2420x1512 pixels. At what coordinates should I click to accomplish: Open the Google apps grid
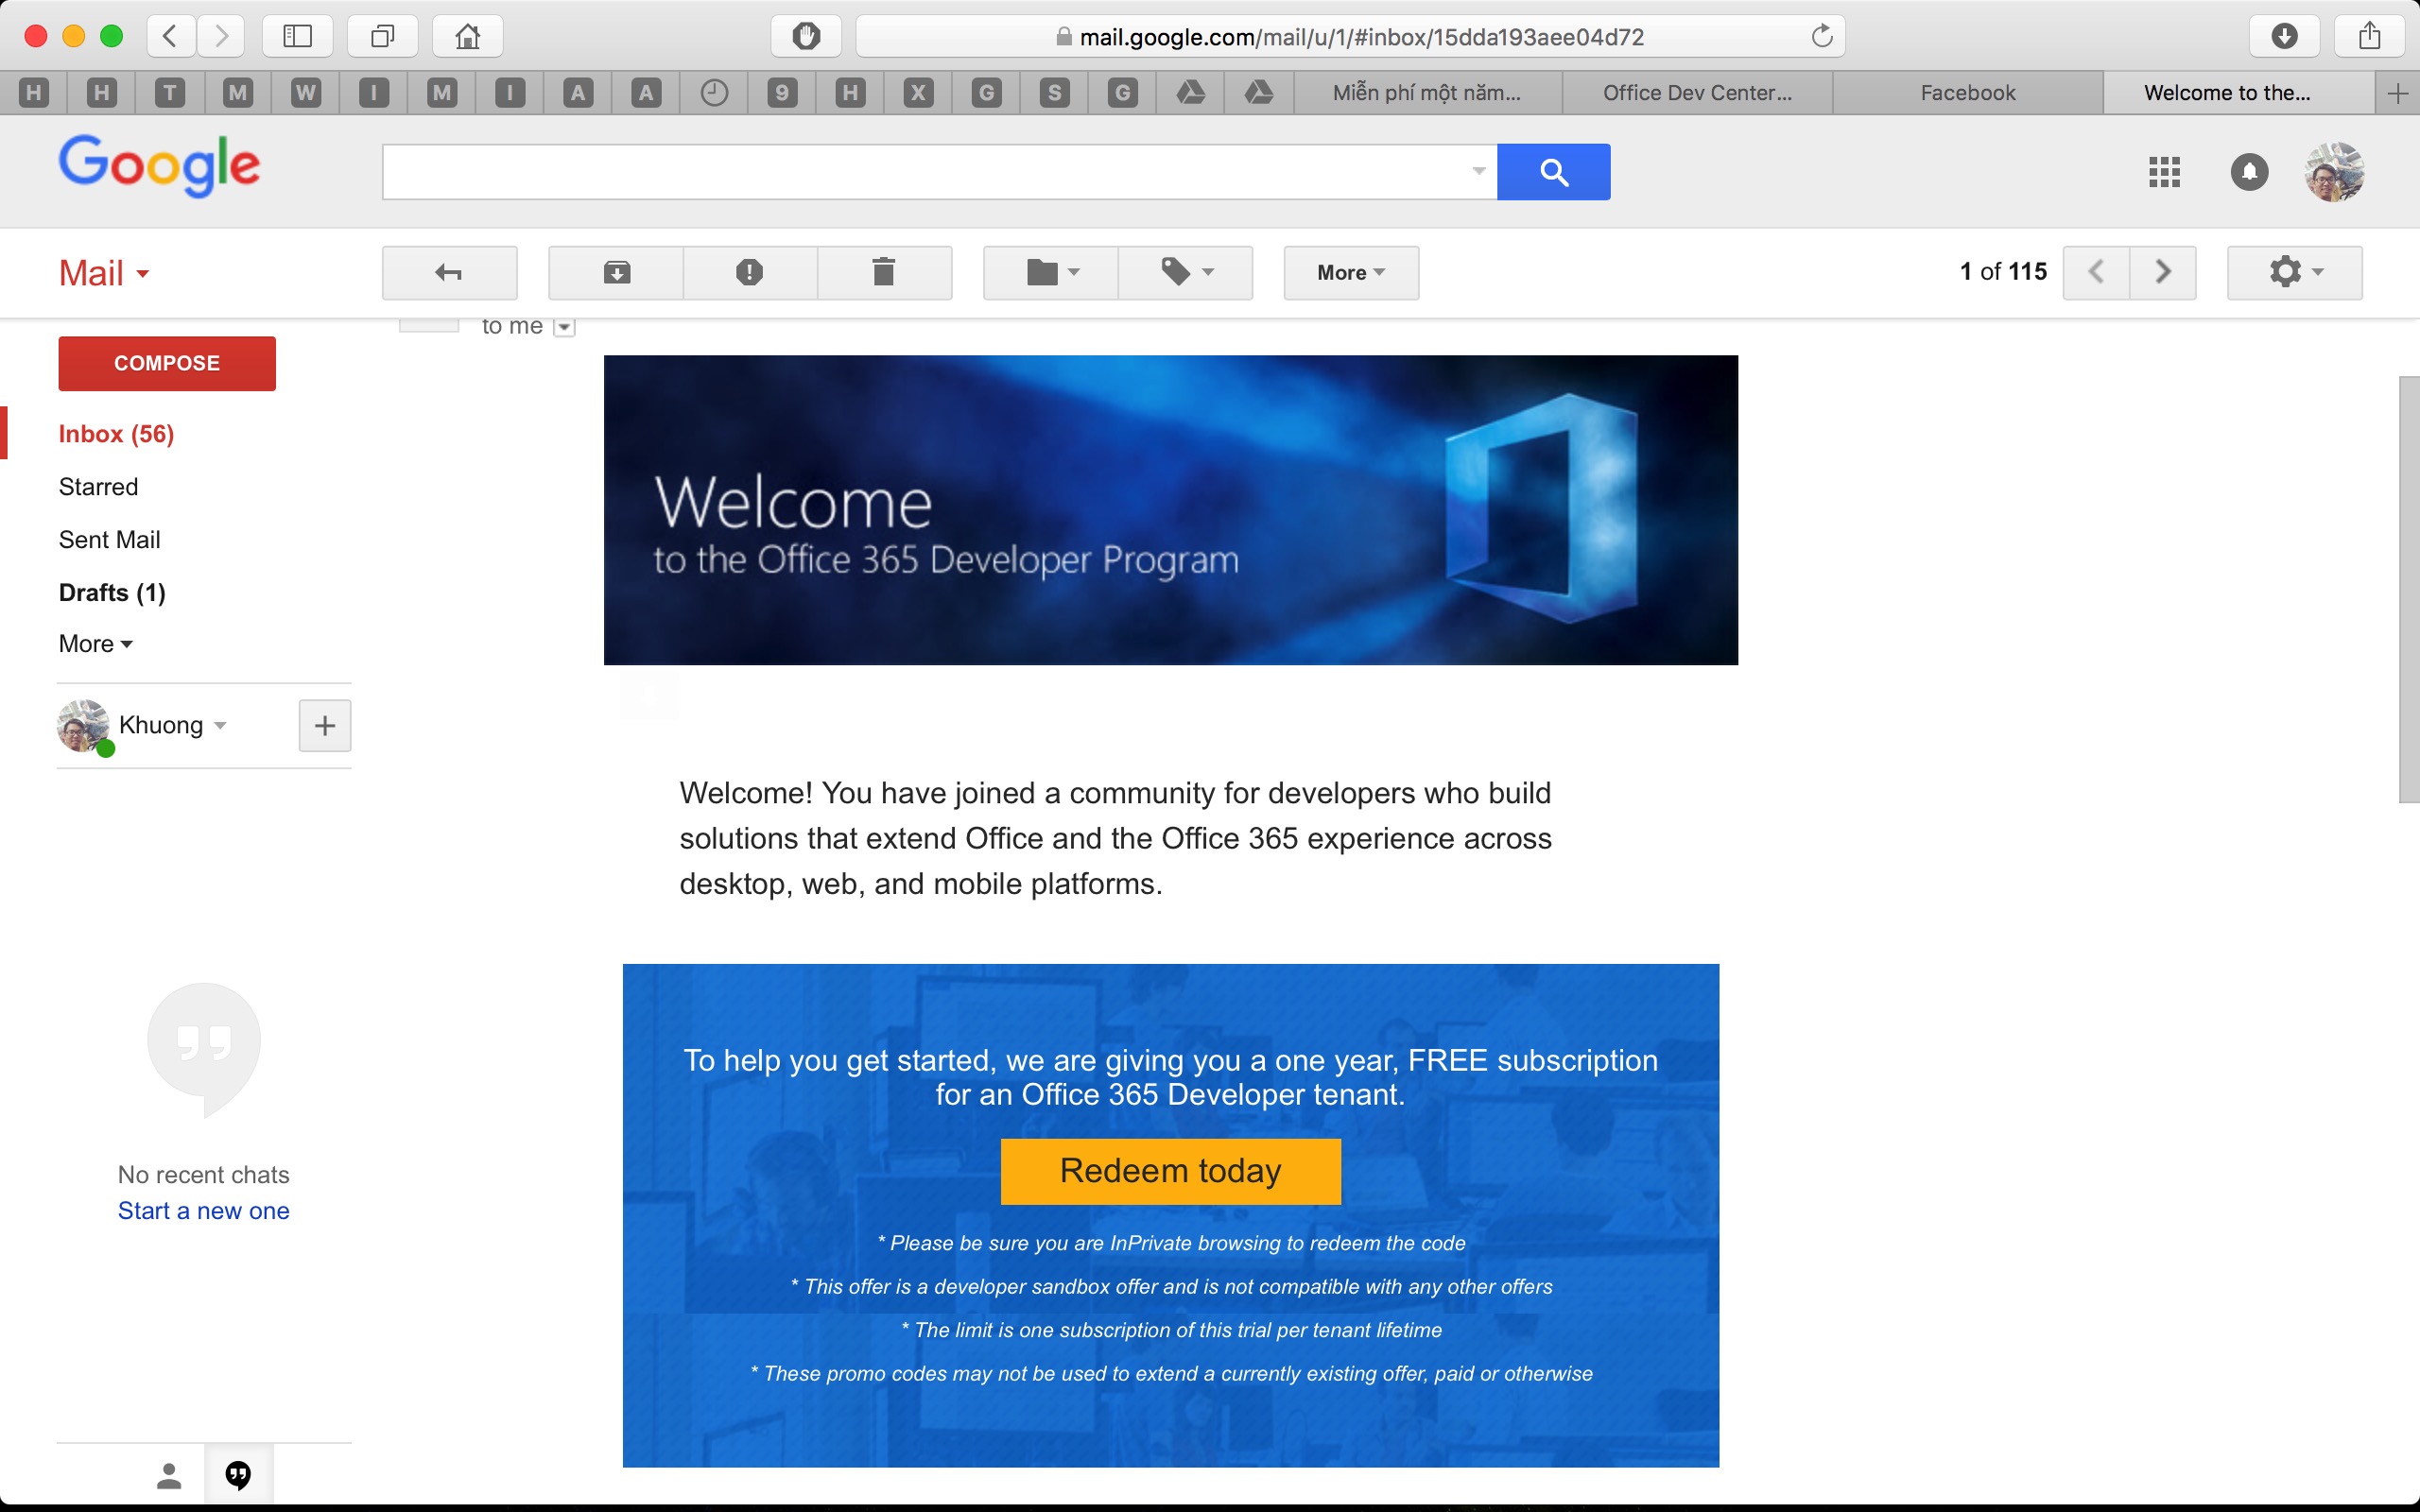point(2164,172)
